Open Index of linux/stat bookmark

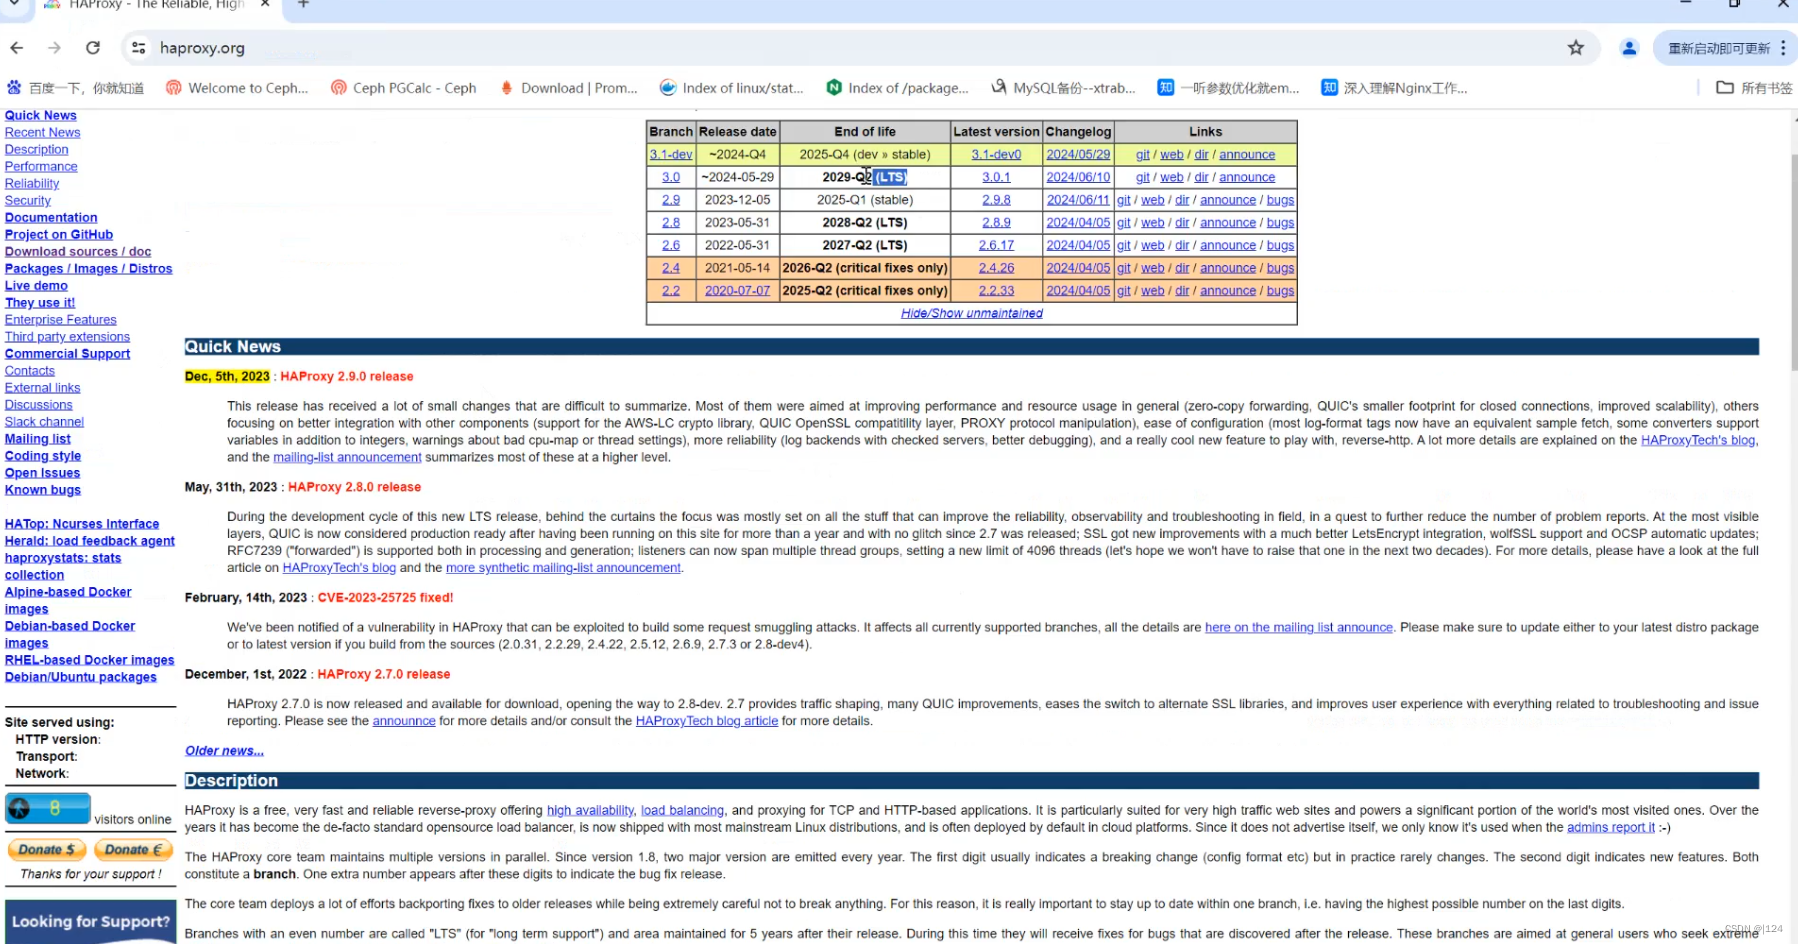731,88
